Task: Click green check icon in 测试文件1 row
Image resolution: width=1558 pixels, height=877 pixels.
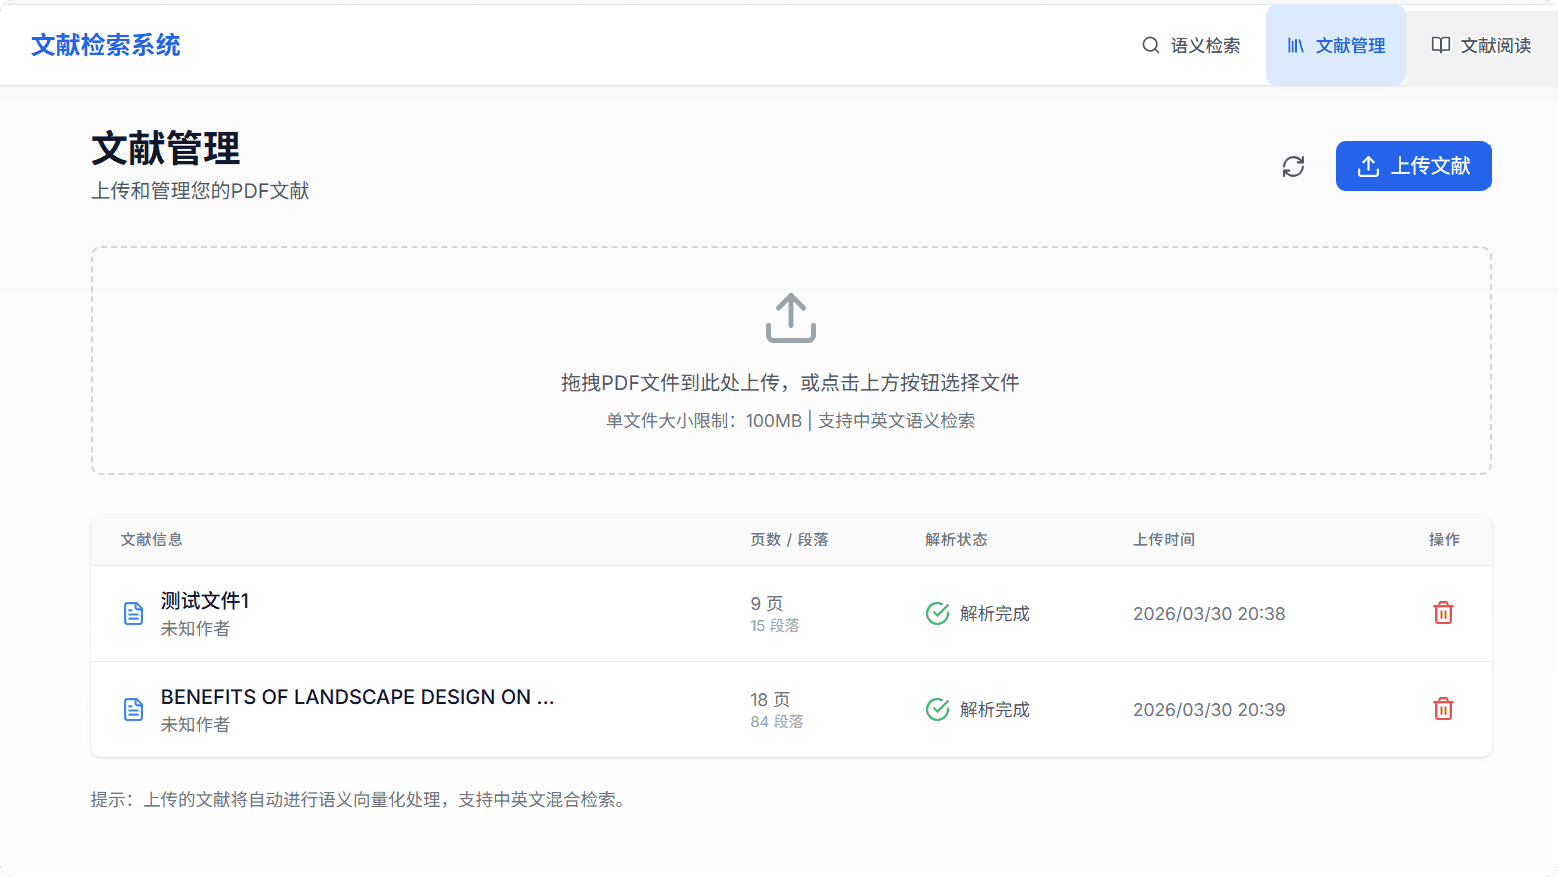Action: pyautogui.click(x=937, y=613)
